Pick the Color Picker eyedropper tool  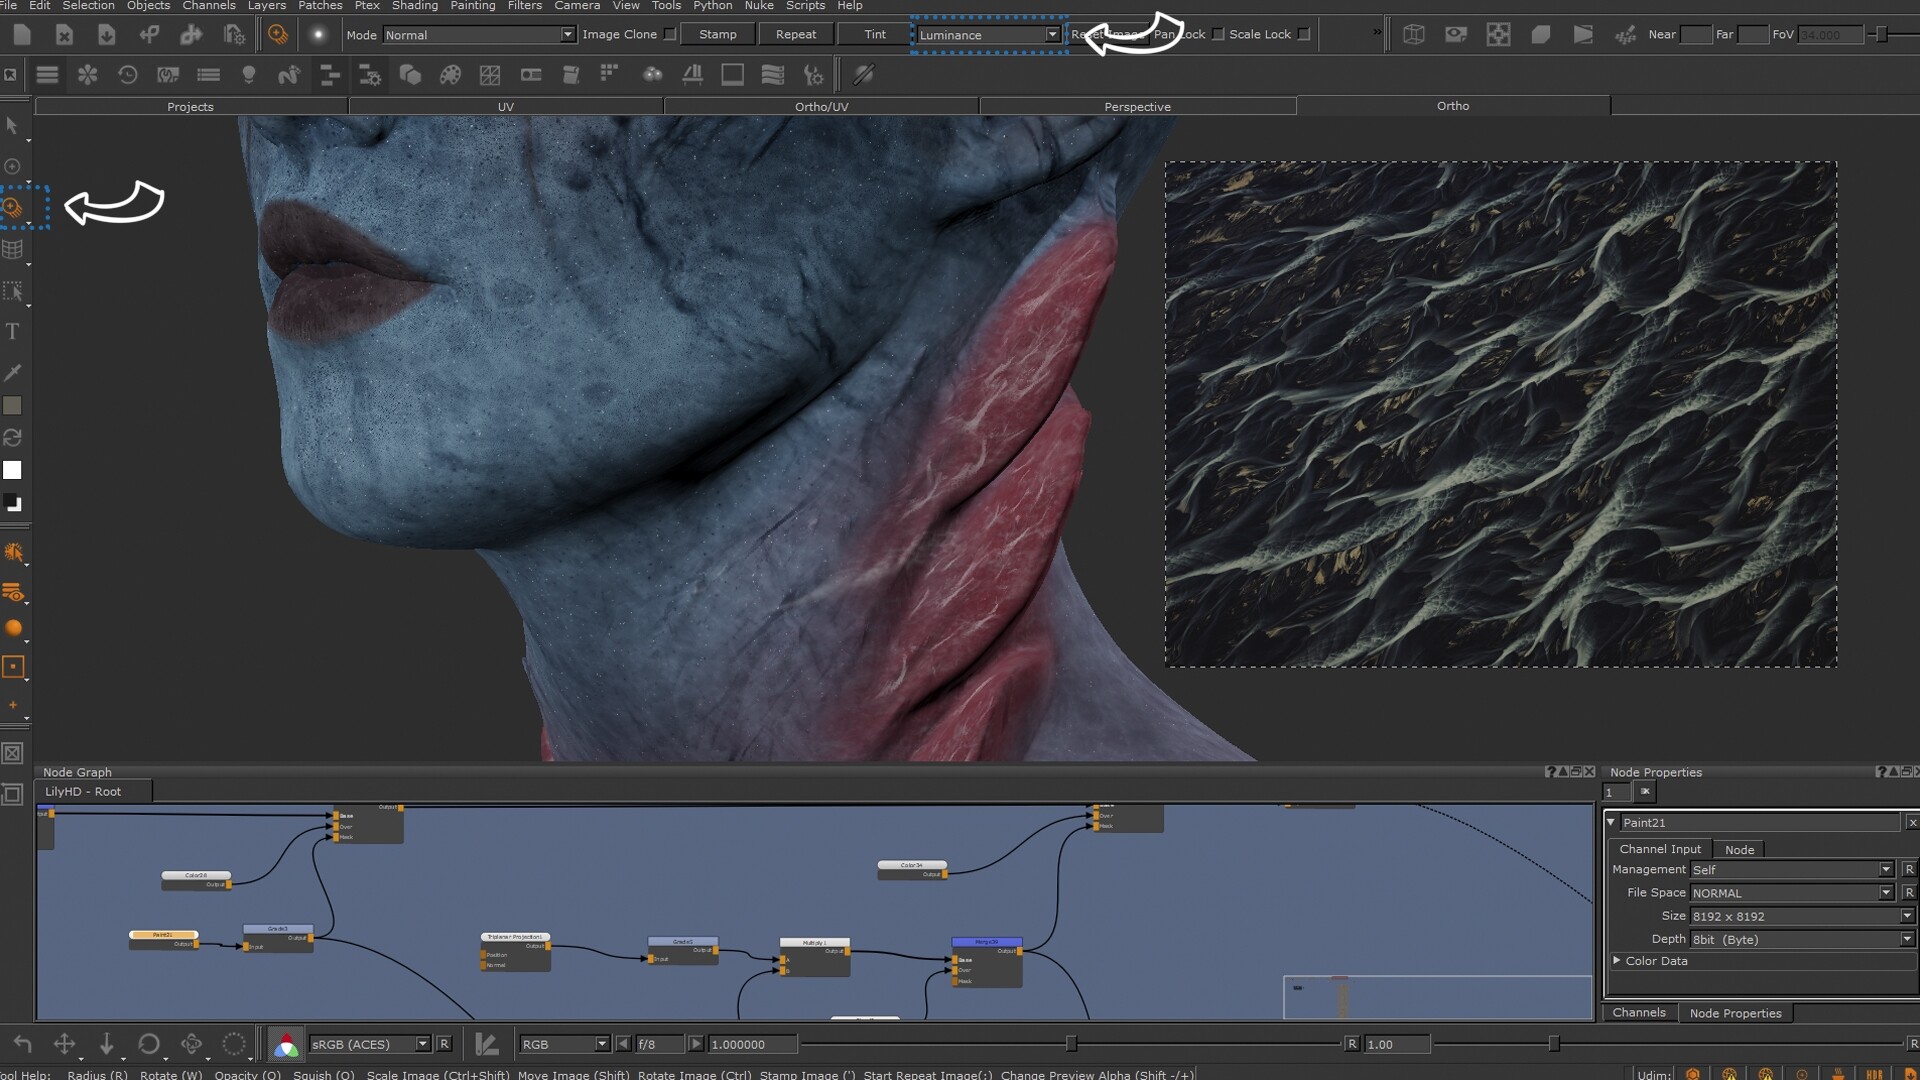click(x=12, y=373)
